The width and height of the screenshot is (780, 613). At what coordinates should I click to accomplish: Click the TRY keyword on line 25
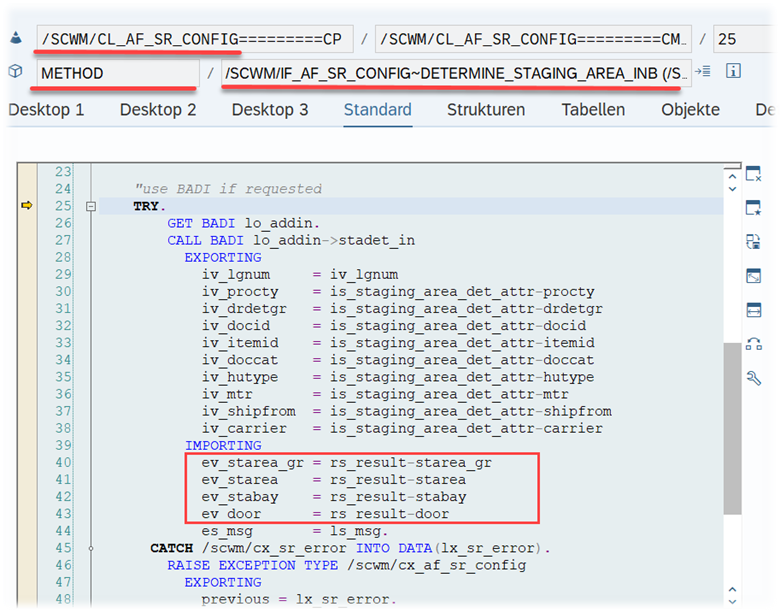tap(146, 206)
